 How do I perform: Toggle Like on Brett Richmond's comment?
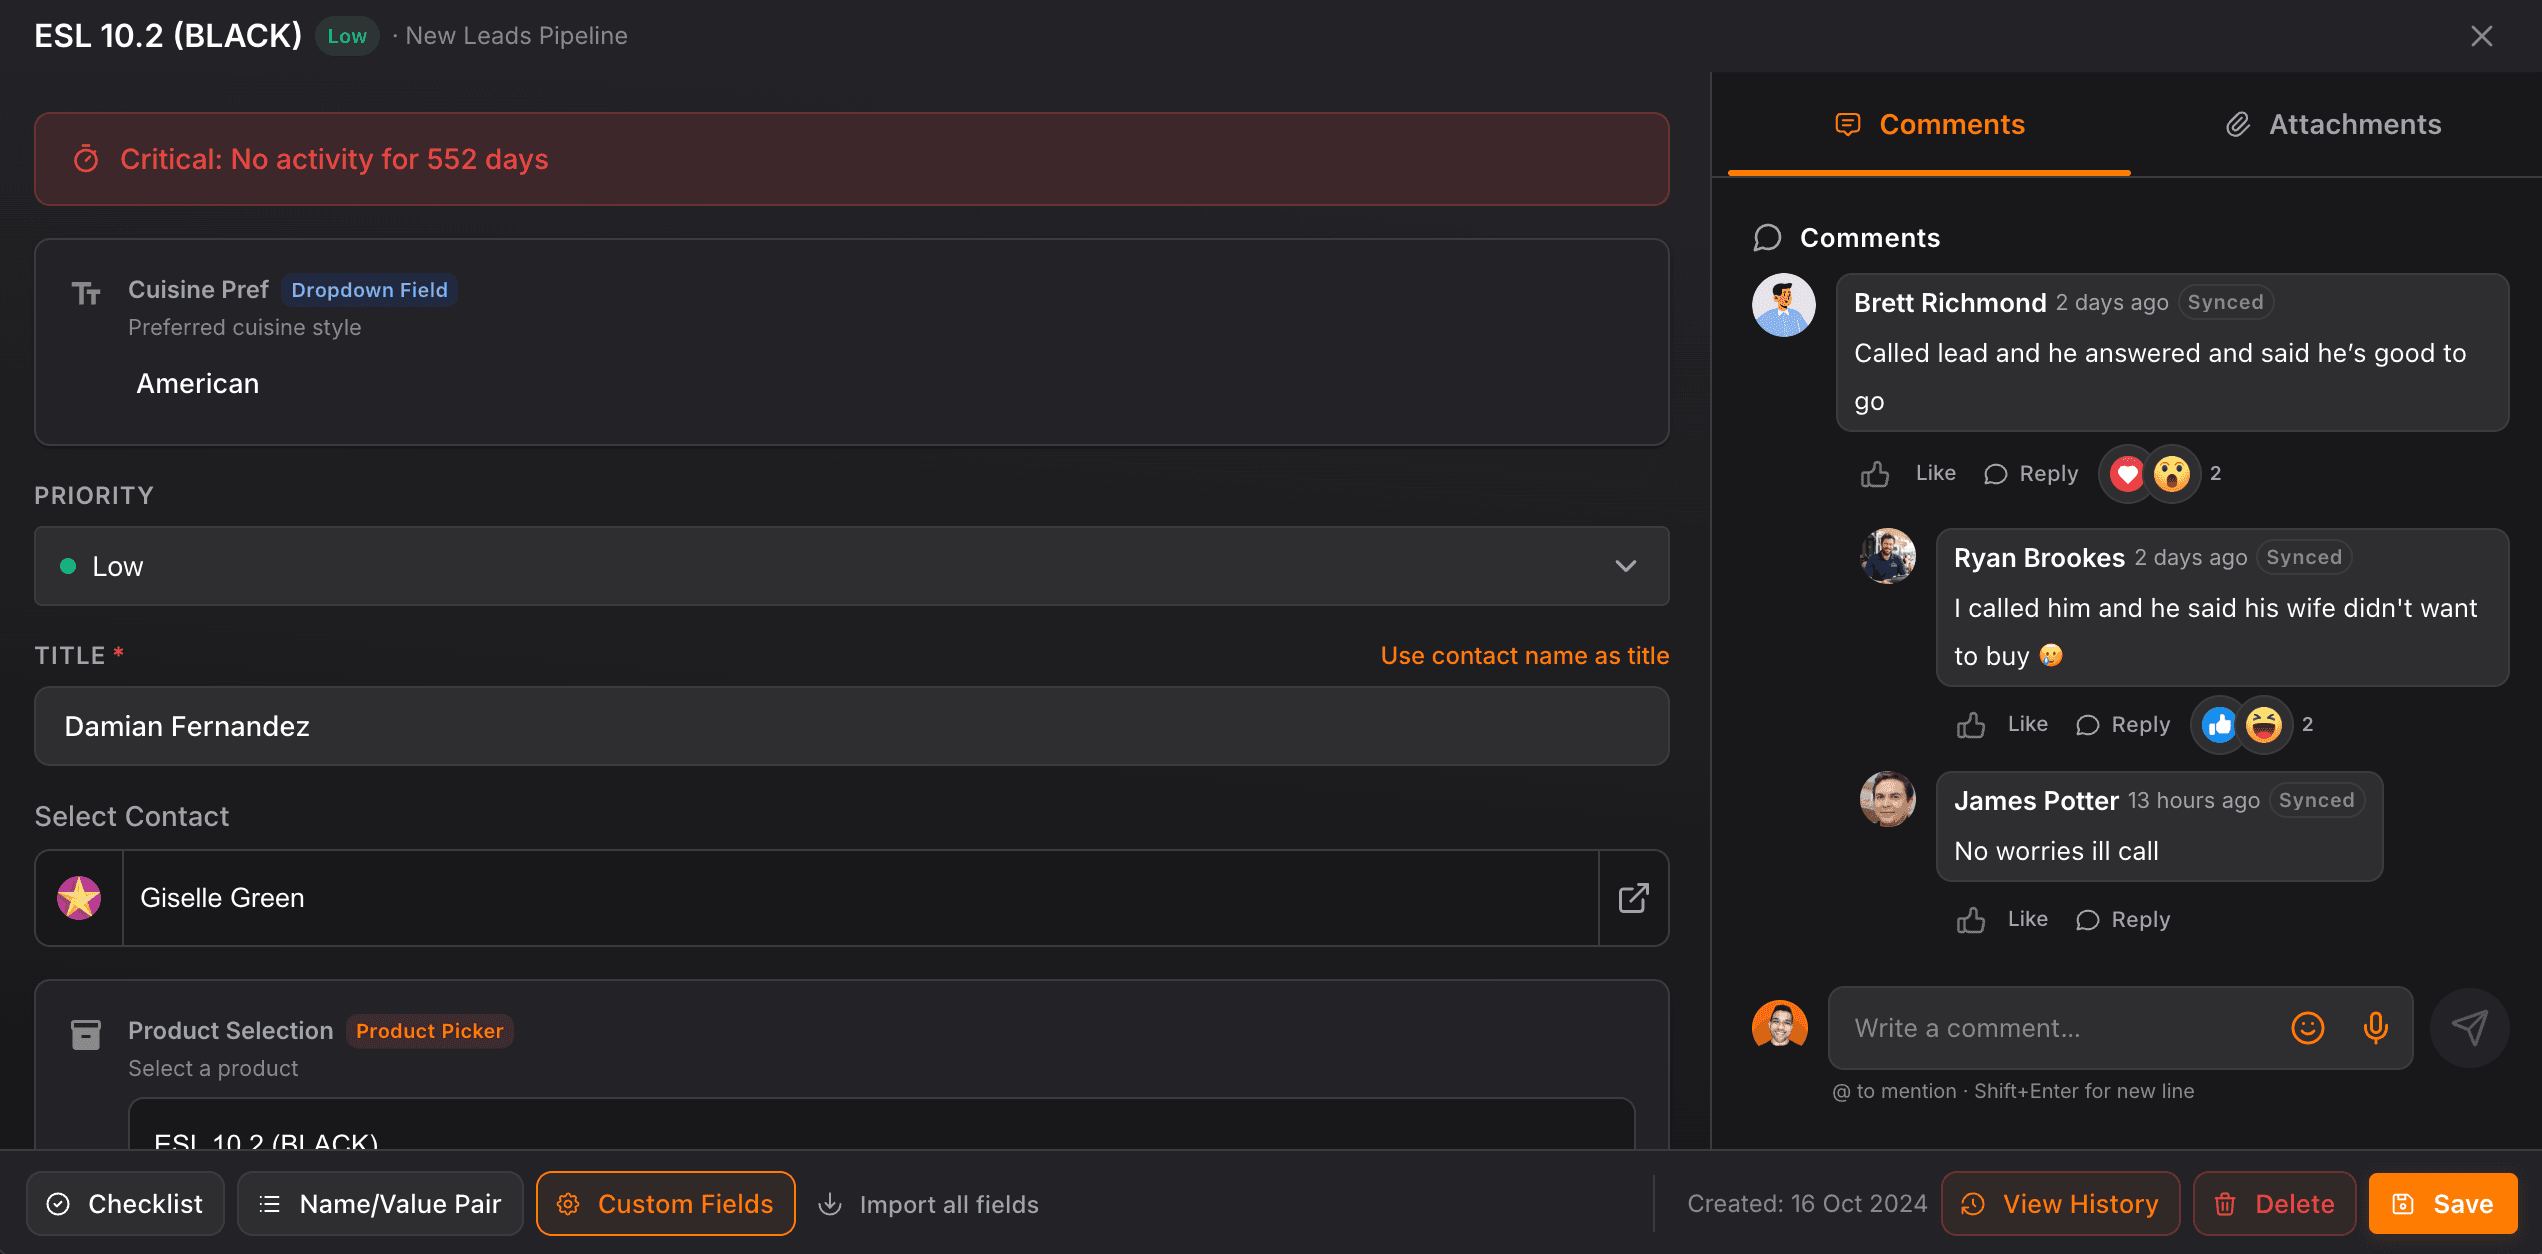(x=1875, y=474)
